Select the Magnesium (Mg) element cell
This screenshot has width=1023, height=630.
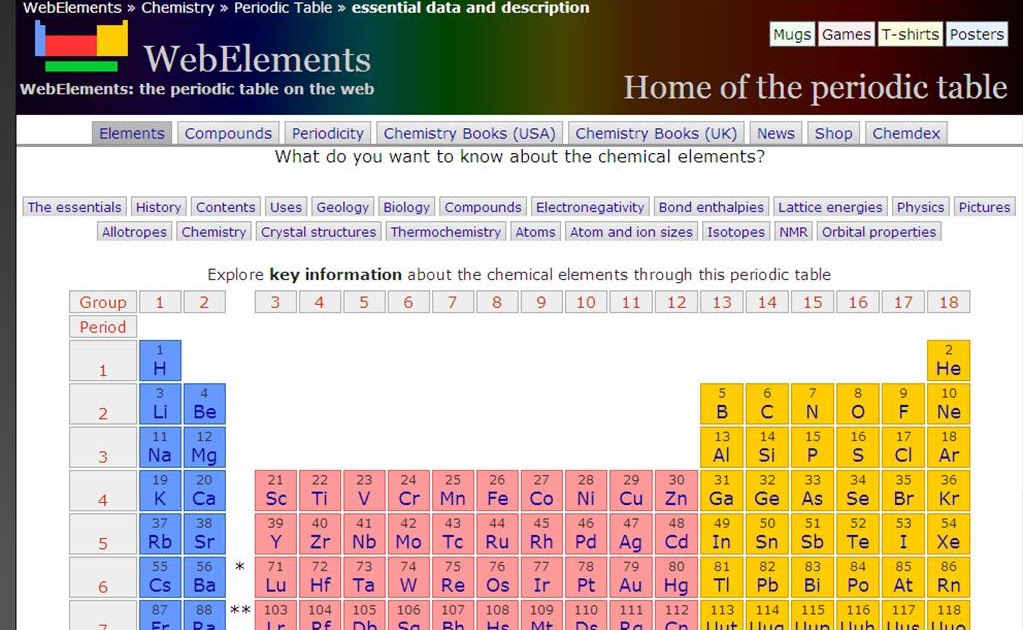(x=204, y=447)
